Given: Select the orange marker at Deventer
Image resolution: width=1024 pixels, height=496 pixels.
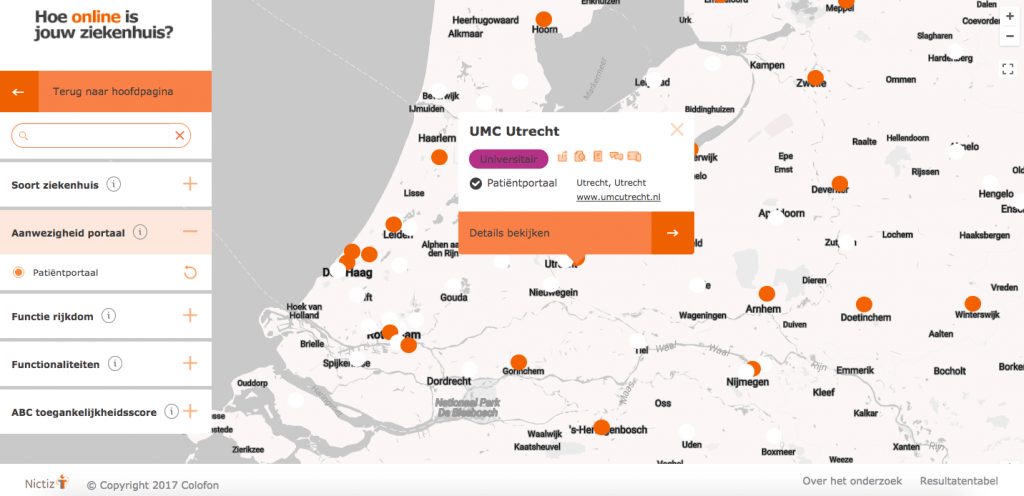Looking at the screenshot, I should point(840,184).
